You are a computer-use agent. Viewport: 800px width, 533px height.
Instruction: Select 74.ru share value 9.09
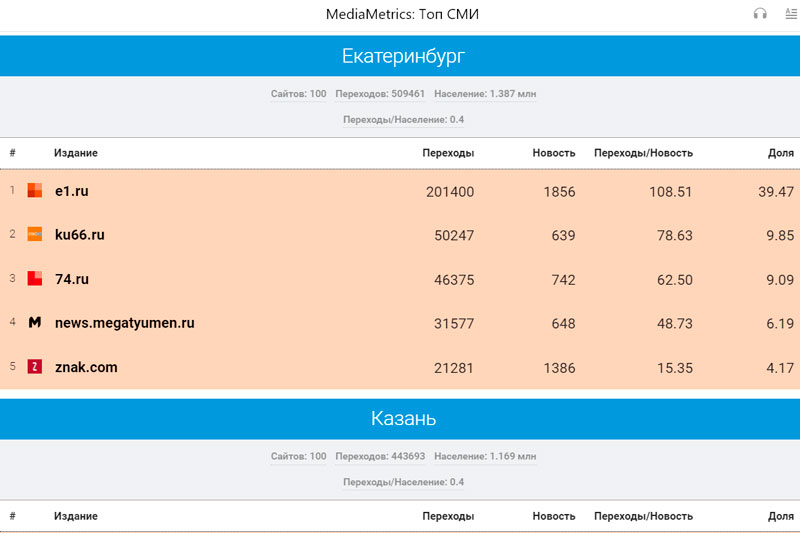click(780, 280)
